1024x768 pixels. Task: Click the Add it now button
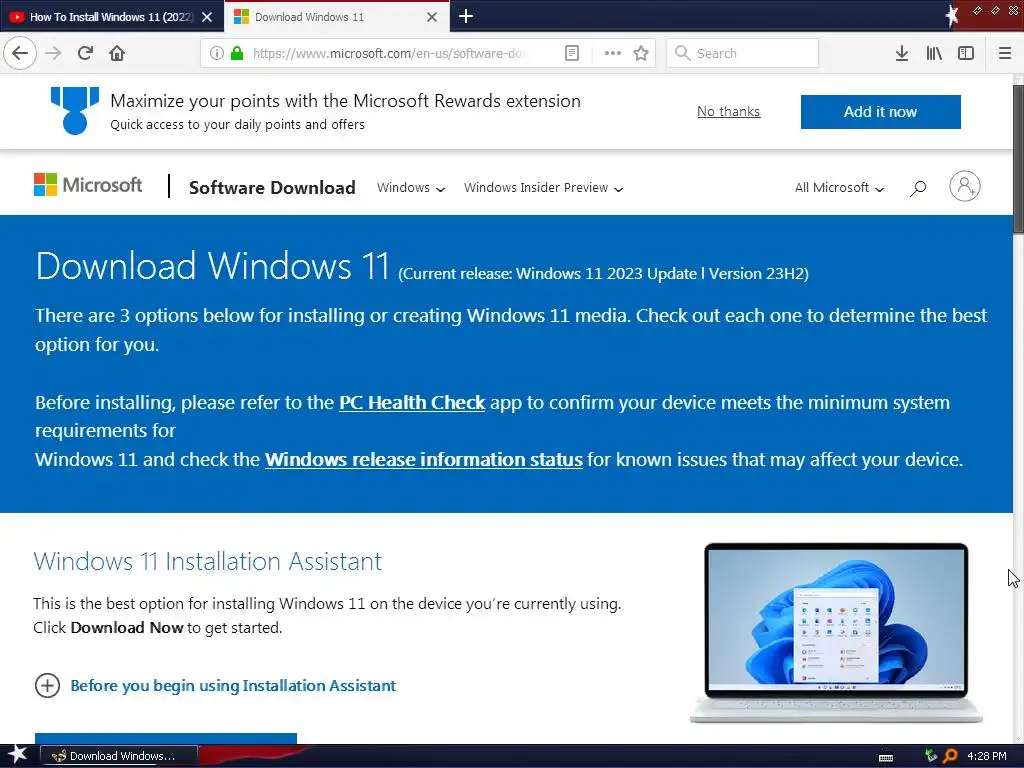(x=880, y=112)
